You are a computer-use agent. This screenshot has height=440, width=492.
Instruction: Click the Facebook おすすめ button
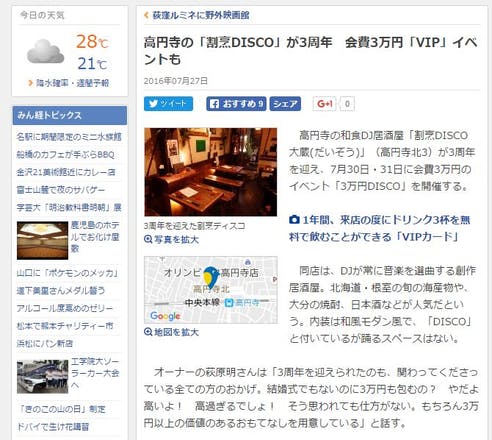coord(236,104)
